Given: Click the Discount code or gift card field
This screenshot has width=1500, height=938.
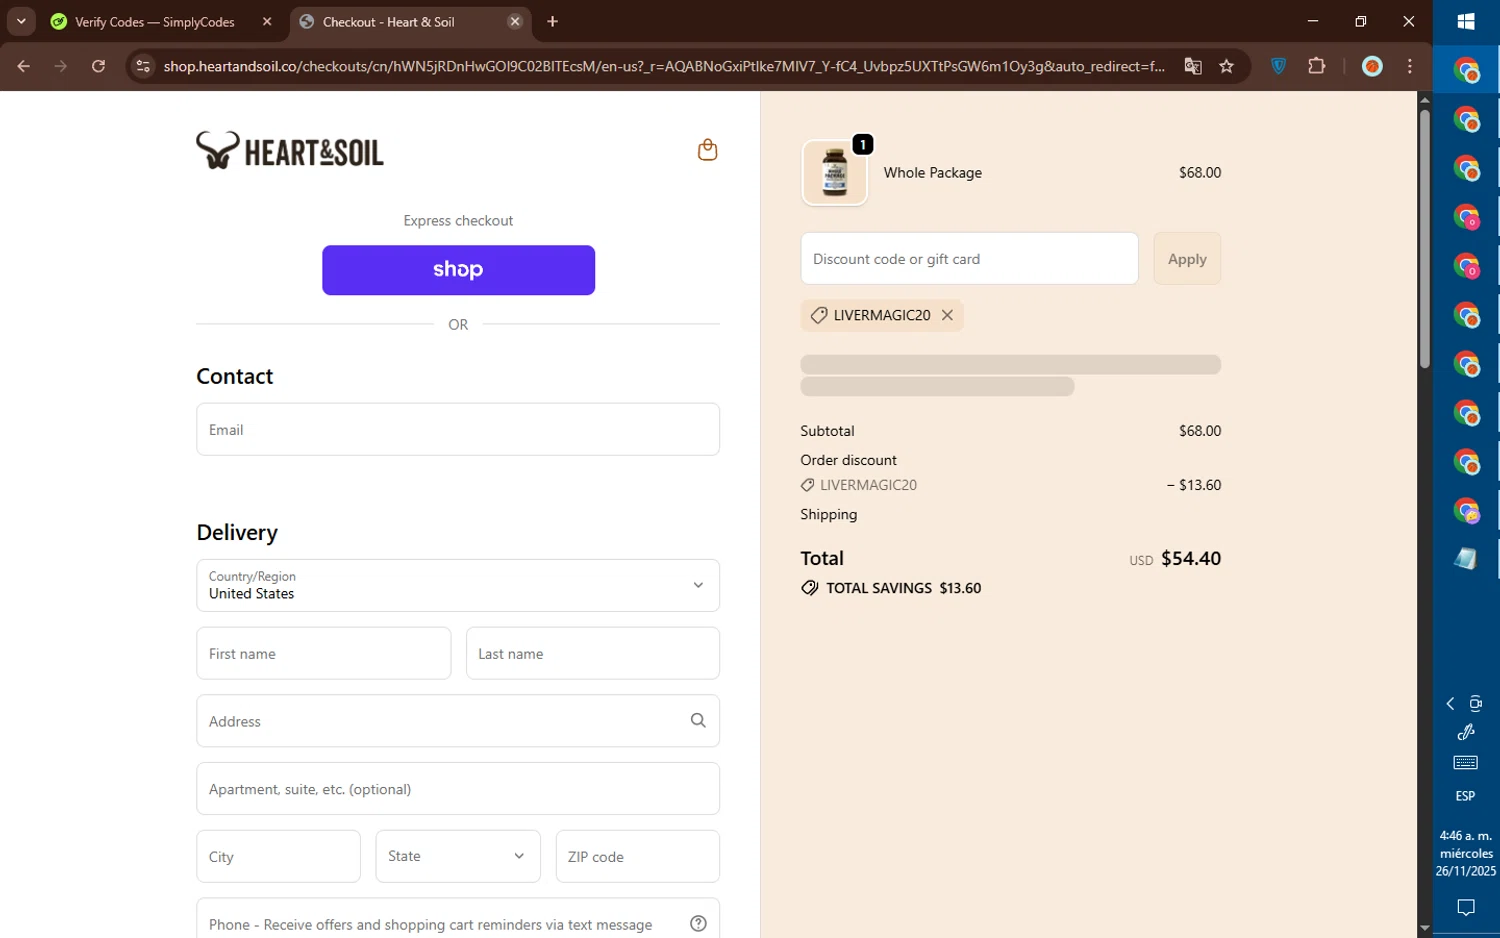Looking at the screenshot, I should [969, 259].
